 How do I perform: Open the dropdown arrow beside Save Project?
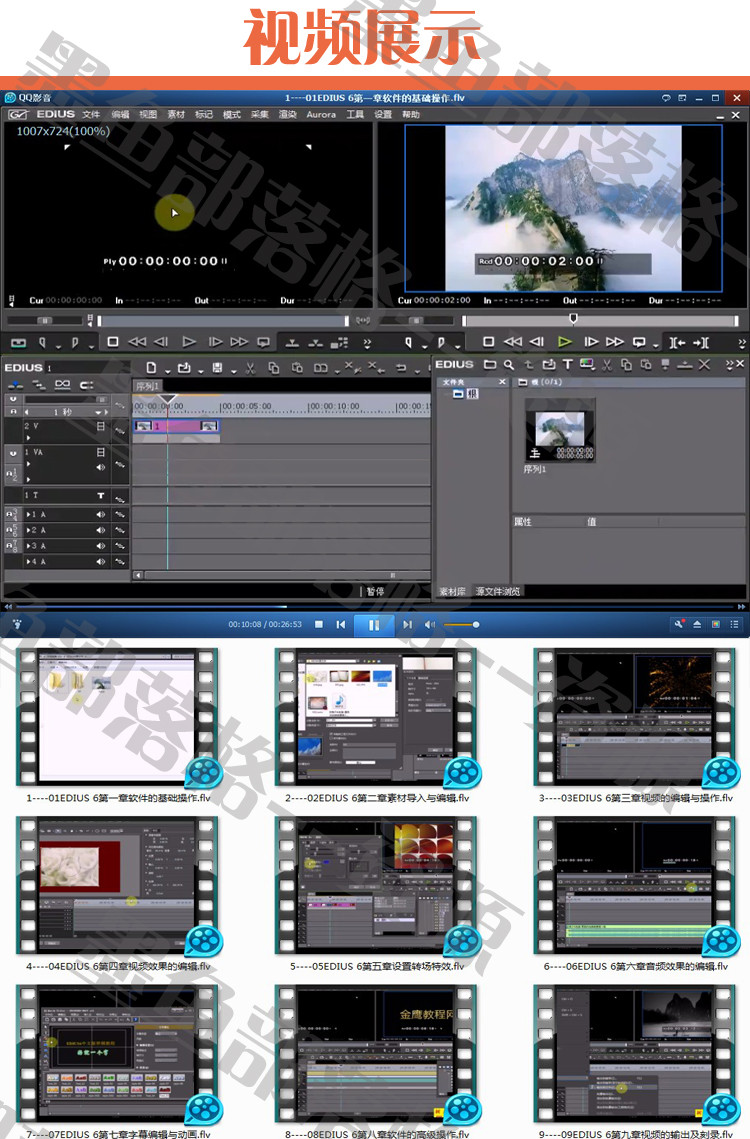233,371
